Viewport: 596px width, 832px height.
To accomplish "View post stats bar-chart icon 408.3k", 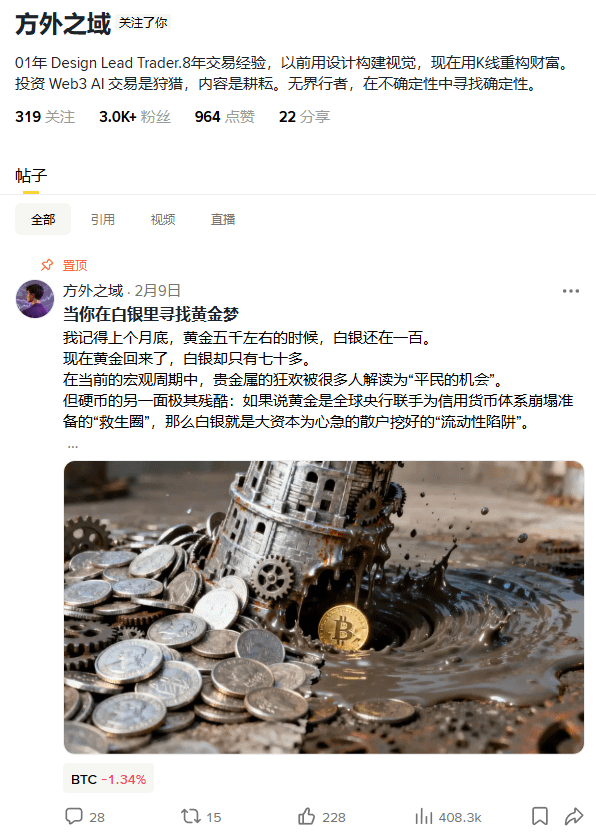I will click(424, 816).
